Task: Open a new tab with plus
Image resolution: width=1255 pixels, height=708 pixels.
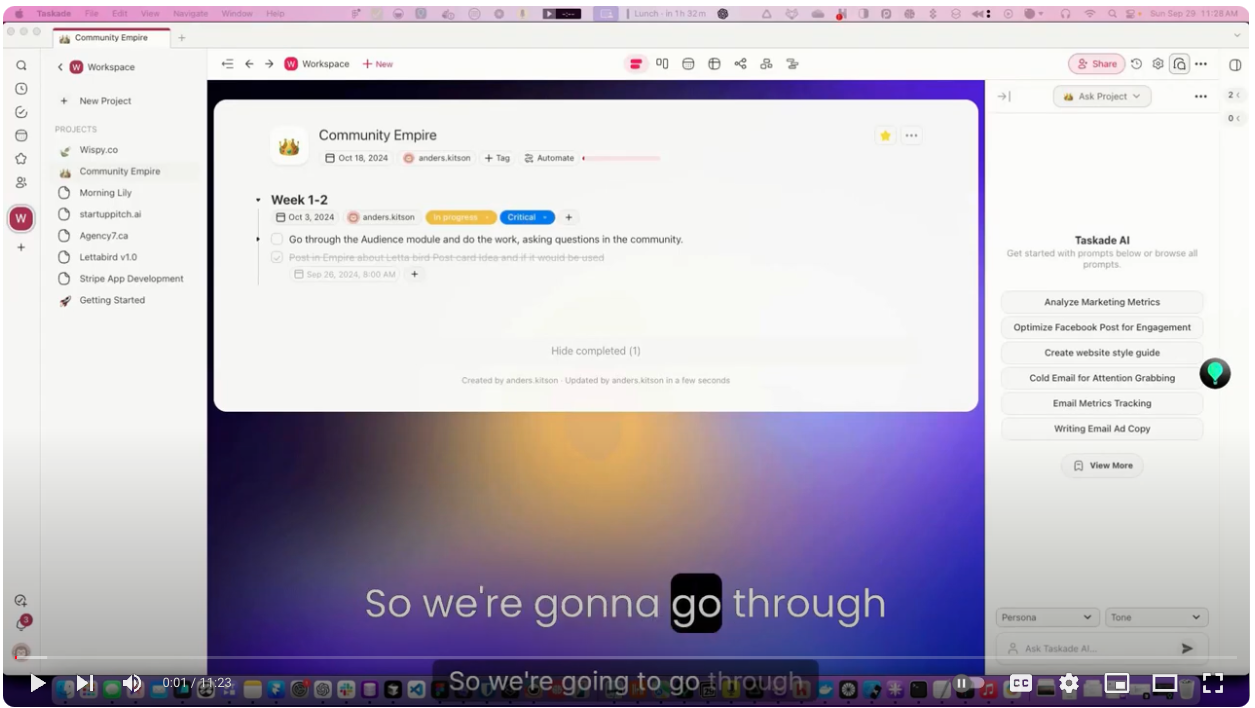Action: [181, 38]
